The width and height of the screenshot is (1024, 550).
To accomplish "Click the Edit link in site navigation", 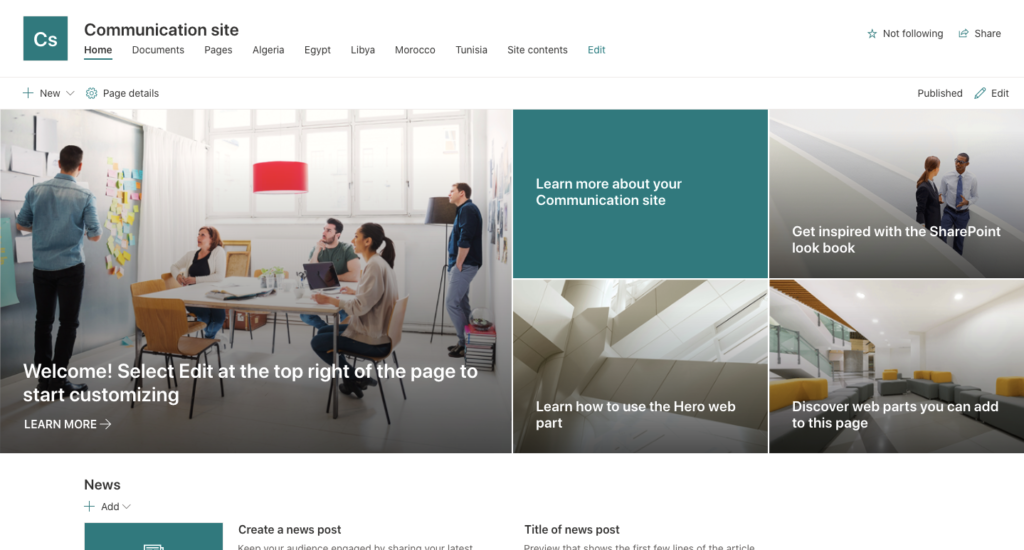I will (596, 50).
